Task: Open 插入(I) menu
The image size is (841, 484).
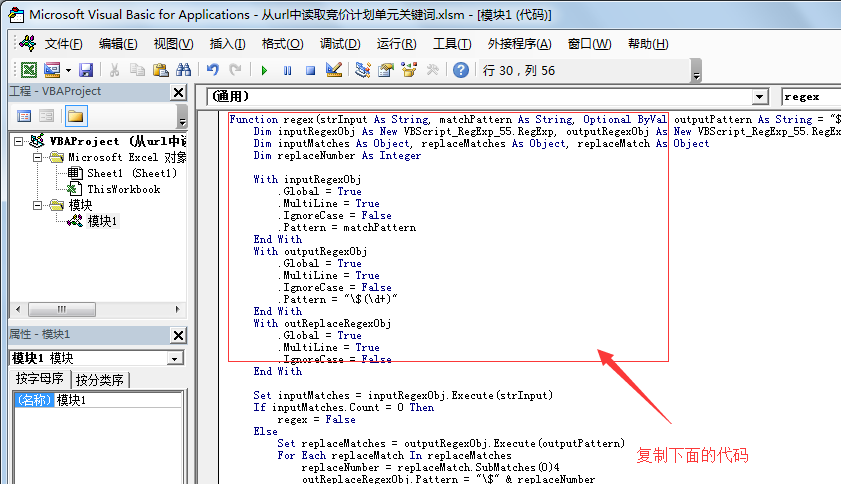Action: 227,44
